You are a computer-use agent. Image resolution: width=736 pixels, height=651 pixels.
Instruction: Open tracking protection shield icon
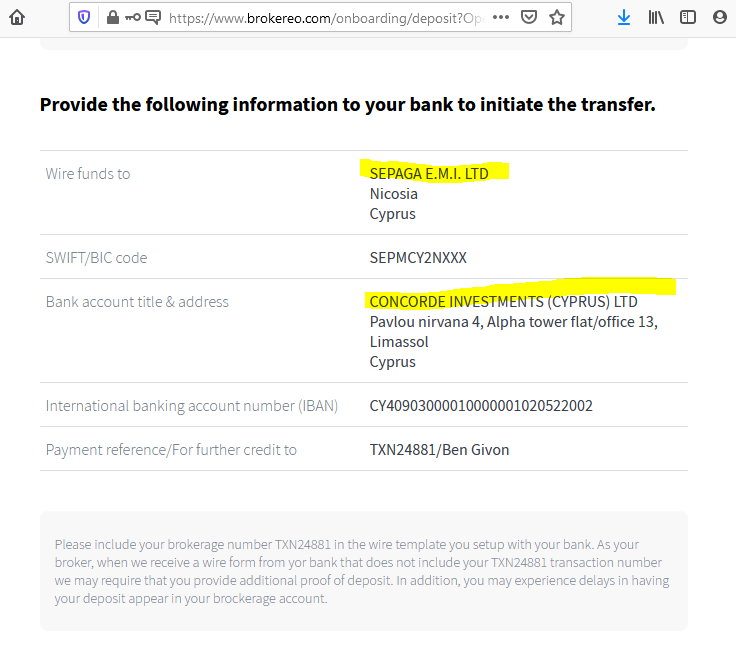(x=84, y=18)
